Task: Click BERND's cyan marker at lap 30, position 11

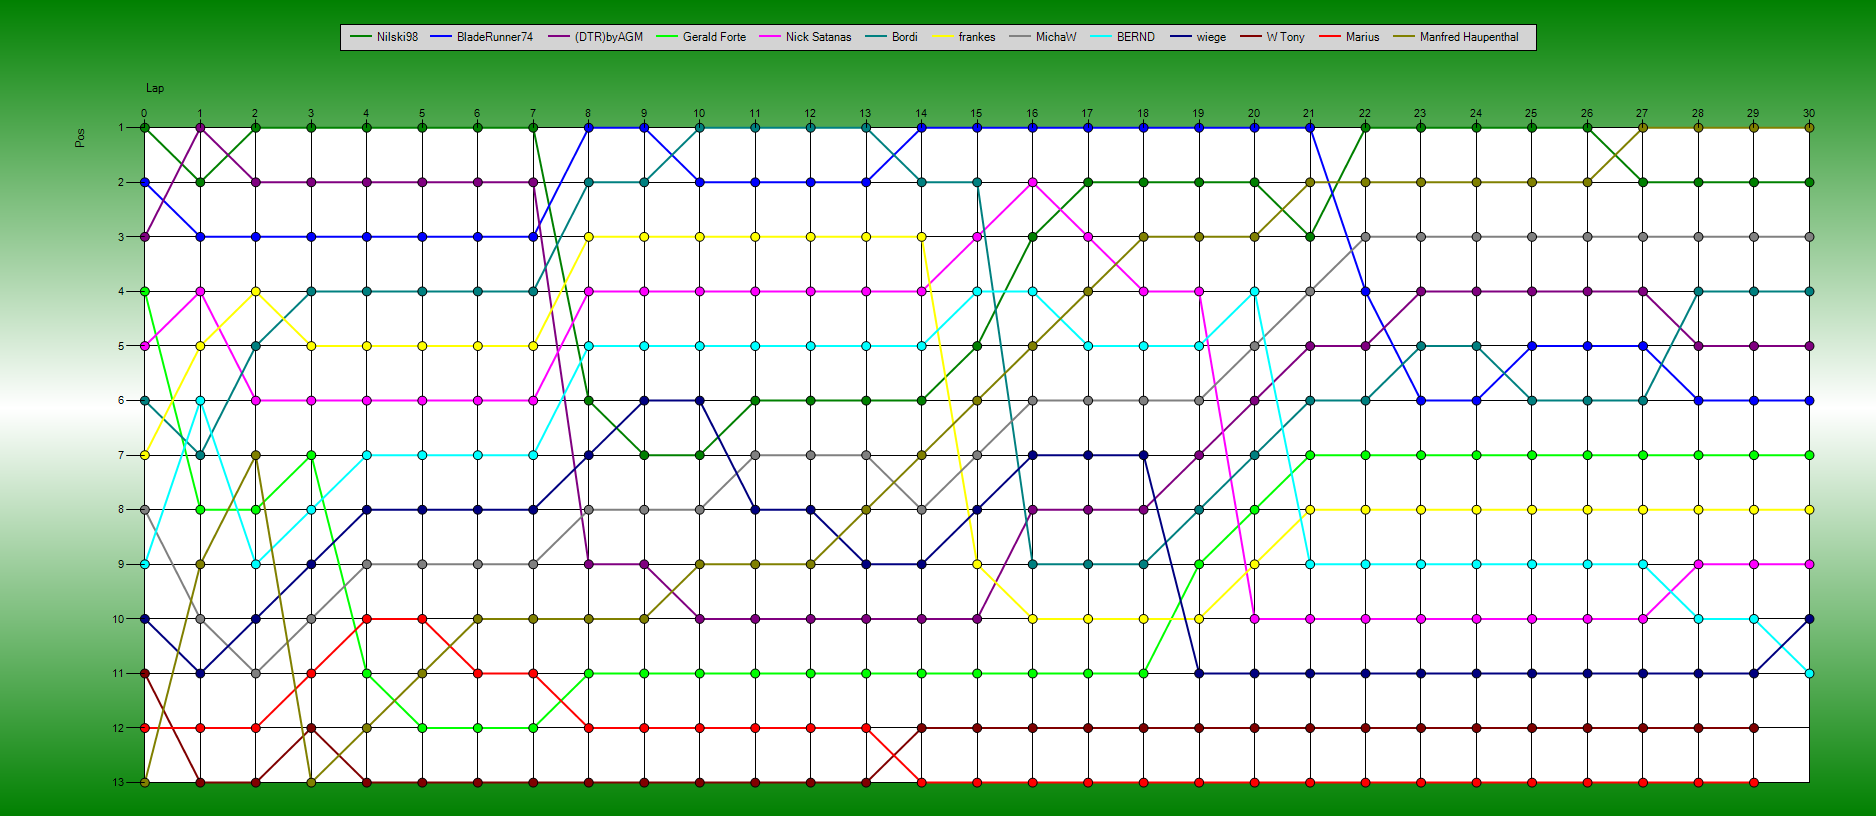Action: coord(1809,673)
